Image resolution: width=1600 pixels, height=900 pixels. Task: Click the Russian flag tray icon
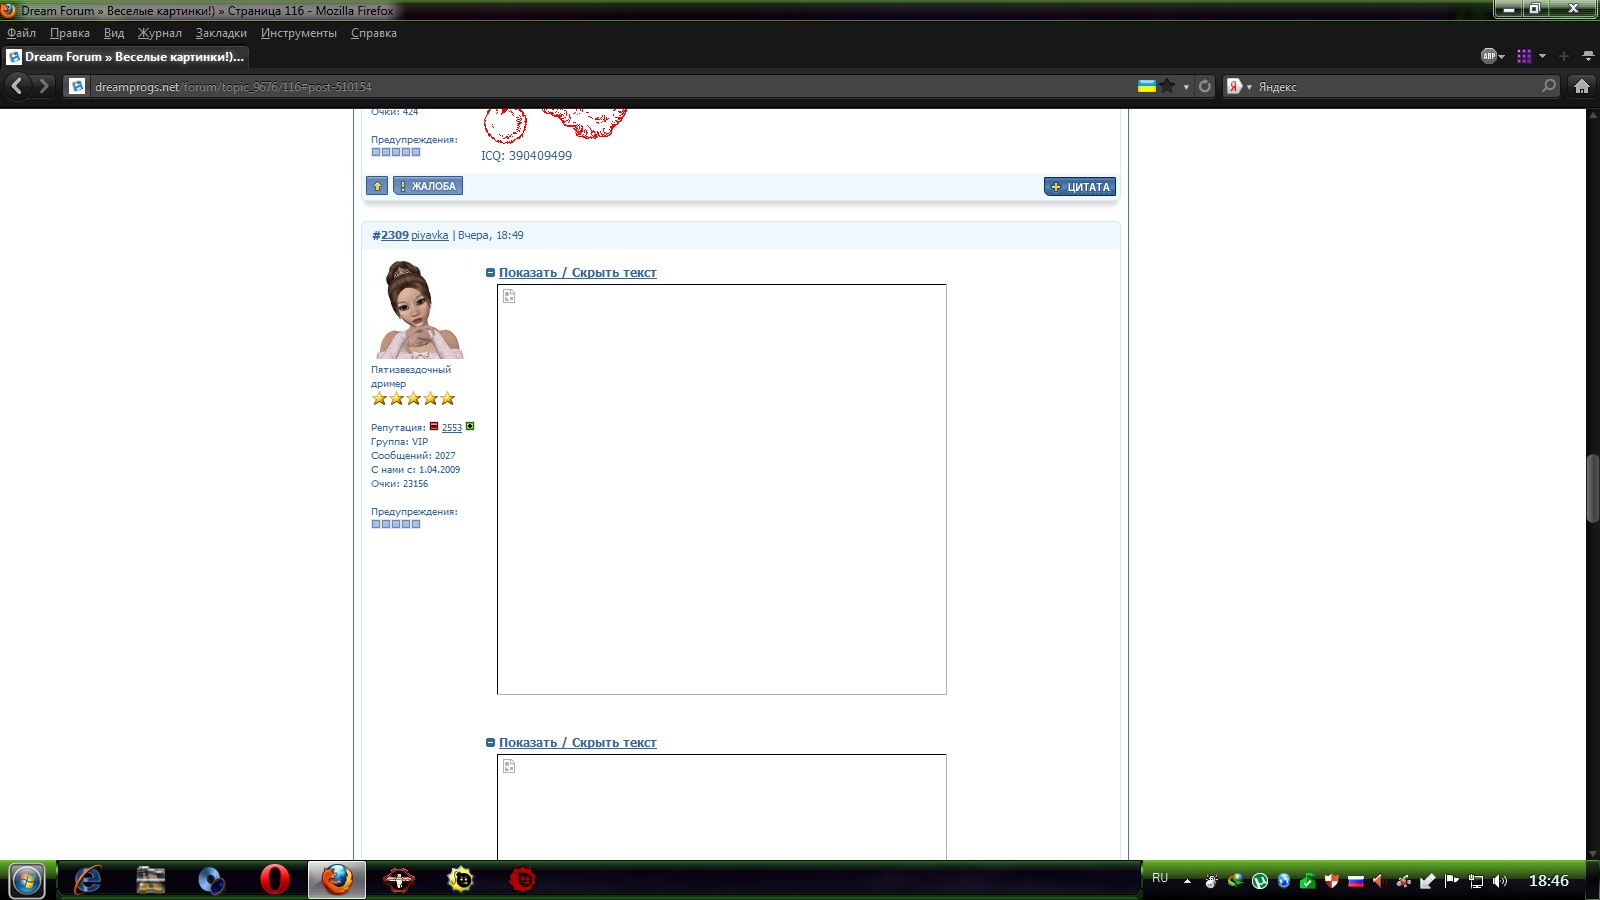(1356, 881)
